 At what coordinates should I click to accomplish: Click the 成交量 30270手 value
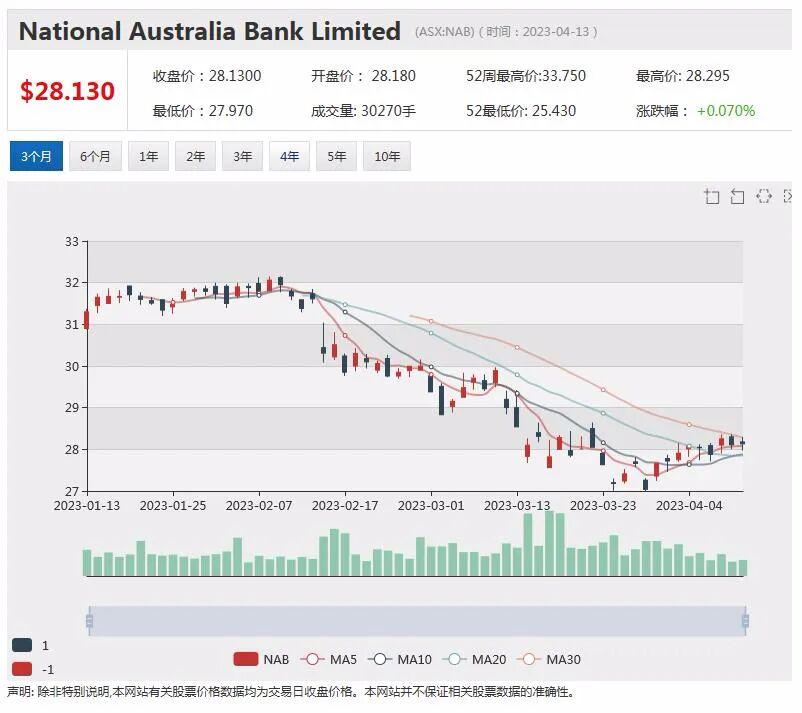(363, 110)
